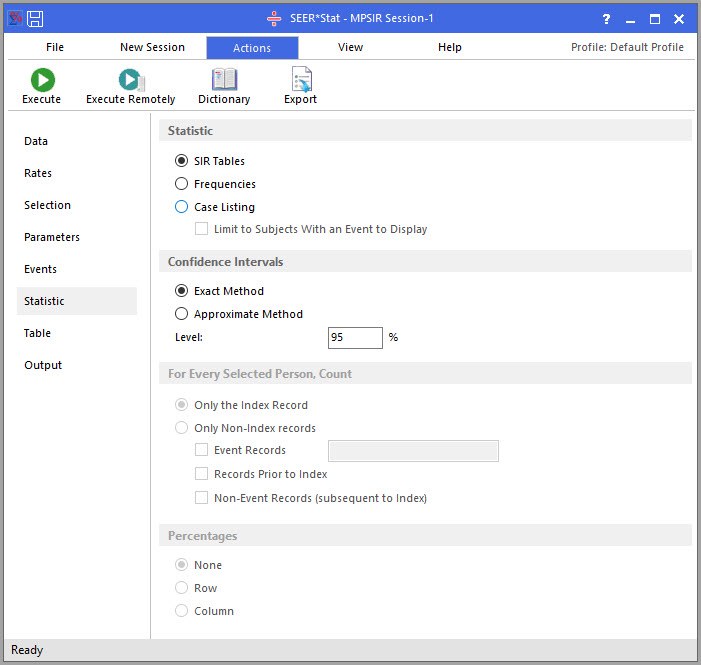
Task: Switch to the View menu tab
Action: tap(350, 47)
